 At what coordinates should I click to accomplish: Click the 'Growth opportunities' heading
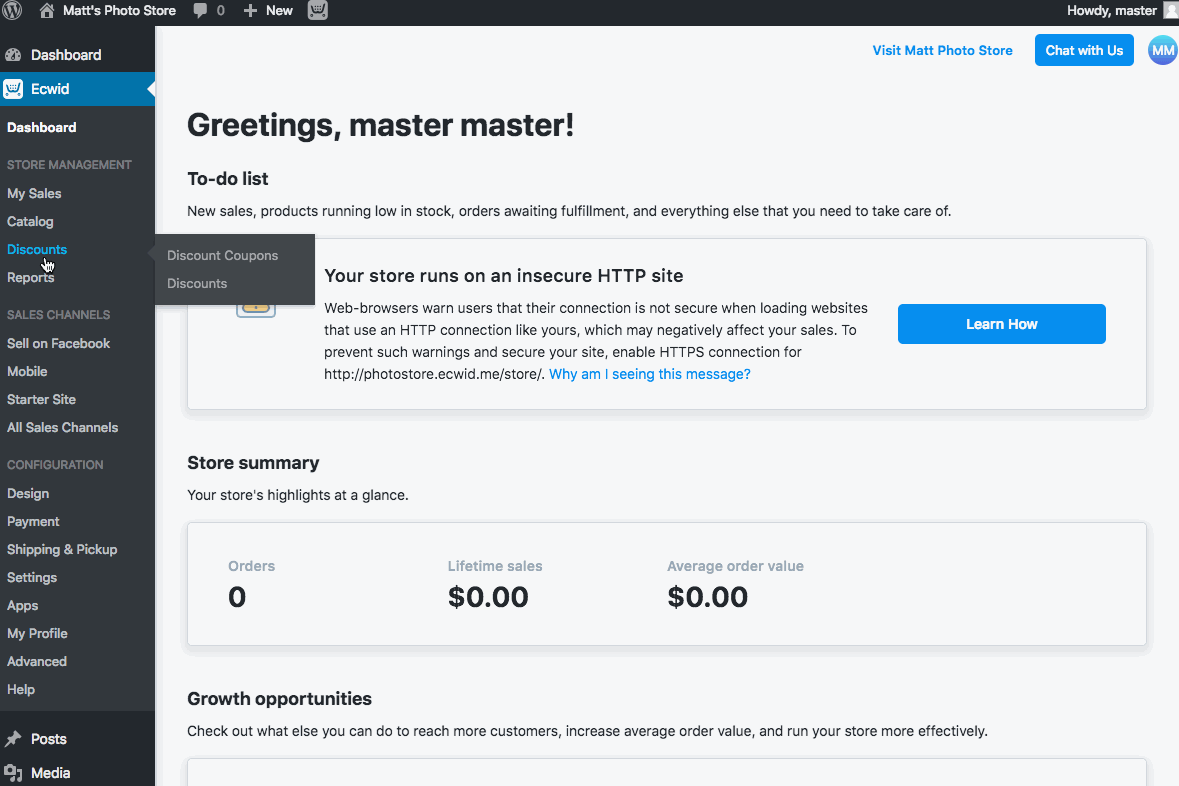(280, 699)
